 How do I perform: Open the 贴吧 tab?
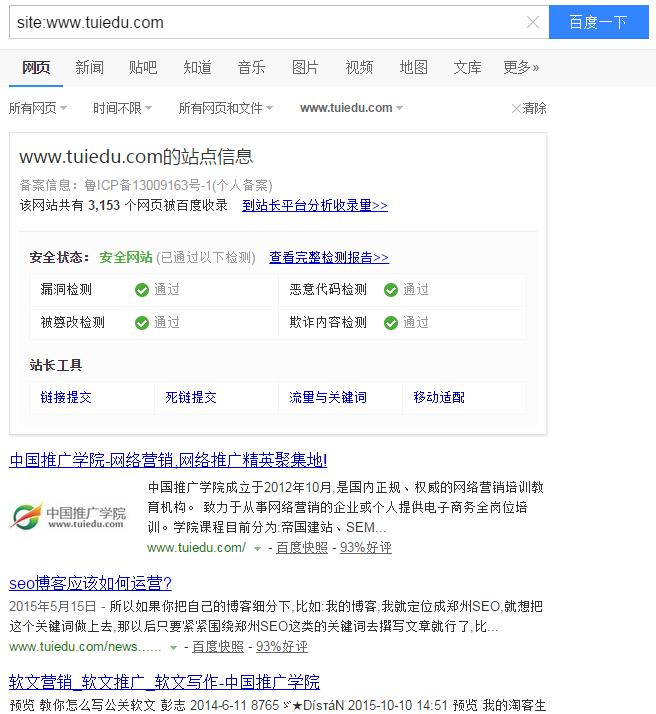point(143,67)
